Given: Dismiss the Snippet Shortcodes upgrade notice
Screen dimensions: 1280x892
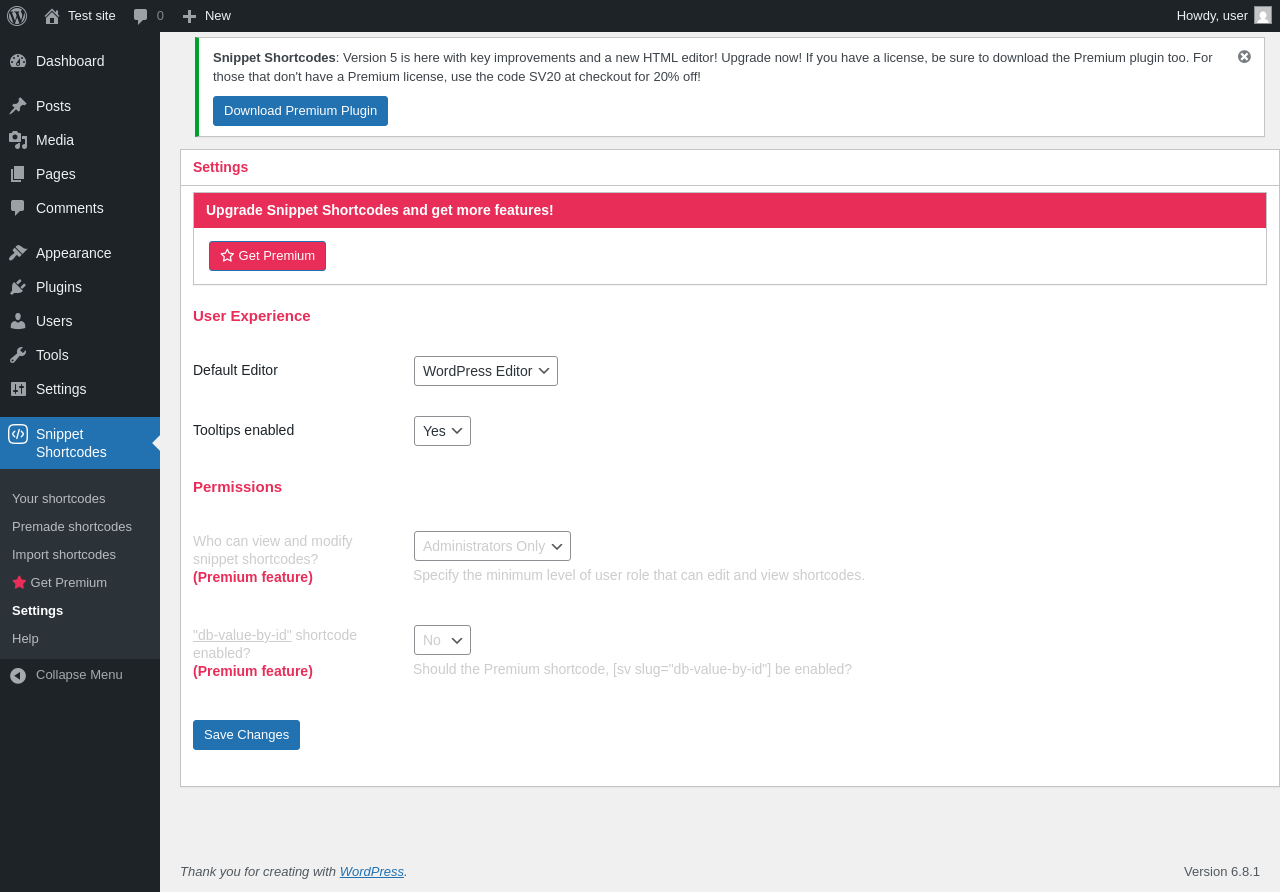Looking at the screenshot, I should coord(1244,57).
